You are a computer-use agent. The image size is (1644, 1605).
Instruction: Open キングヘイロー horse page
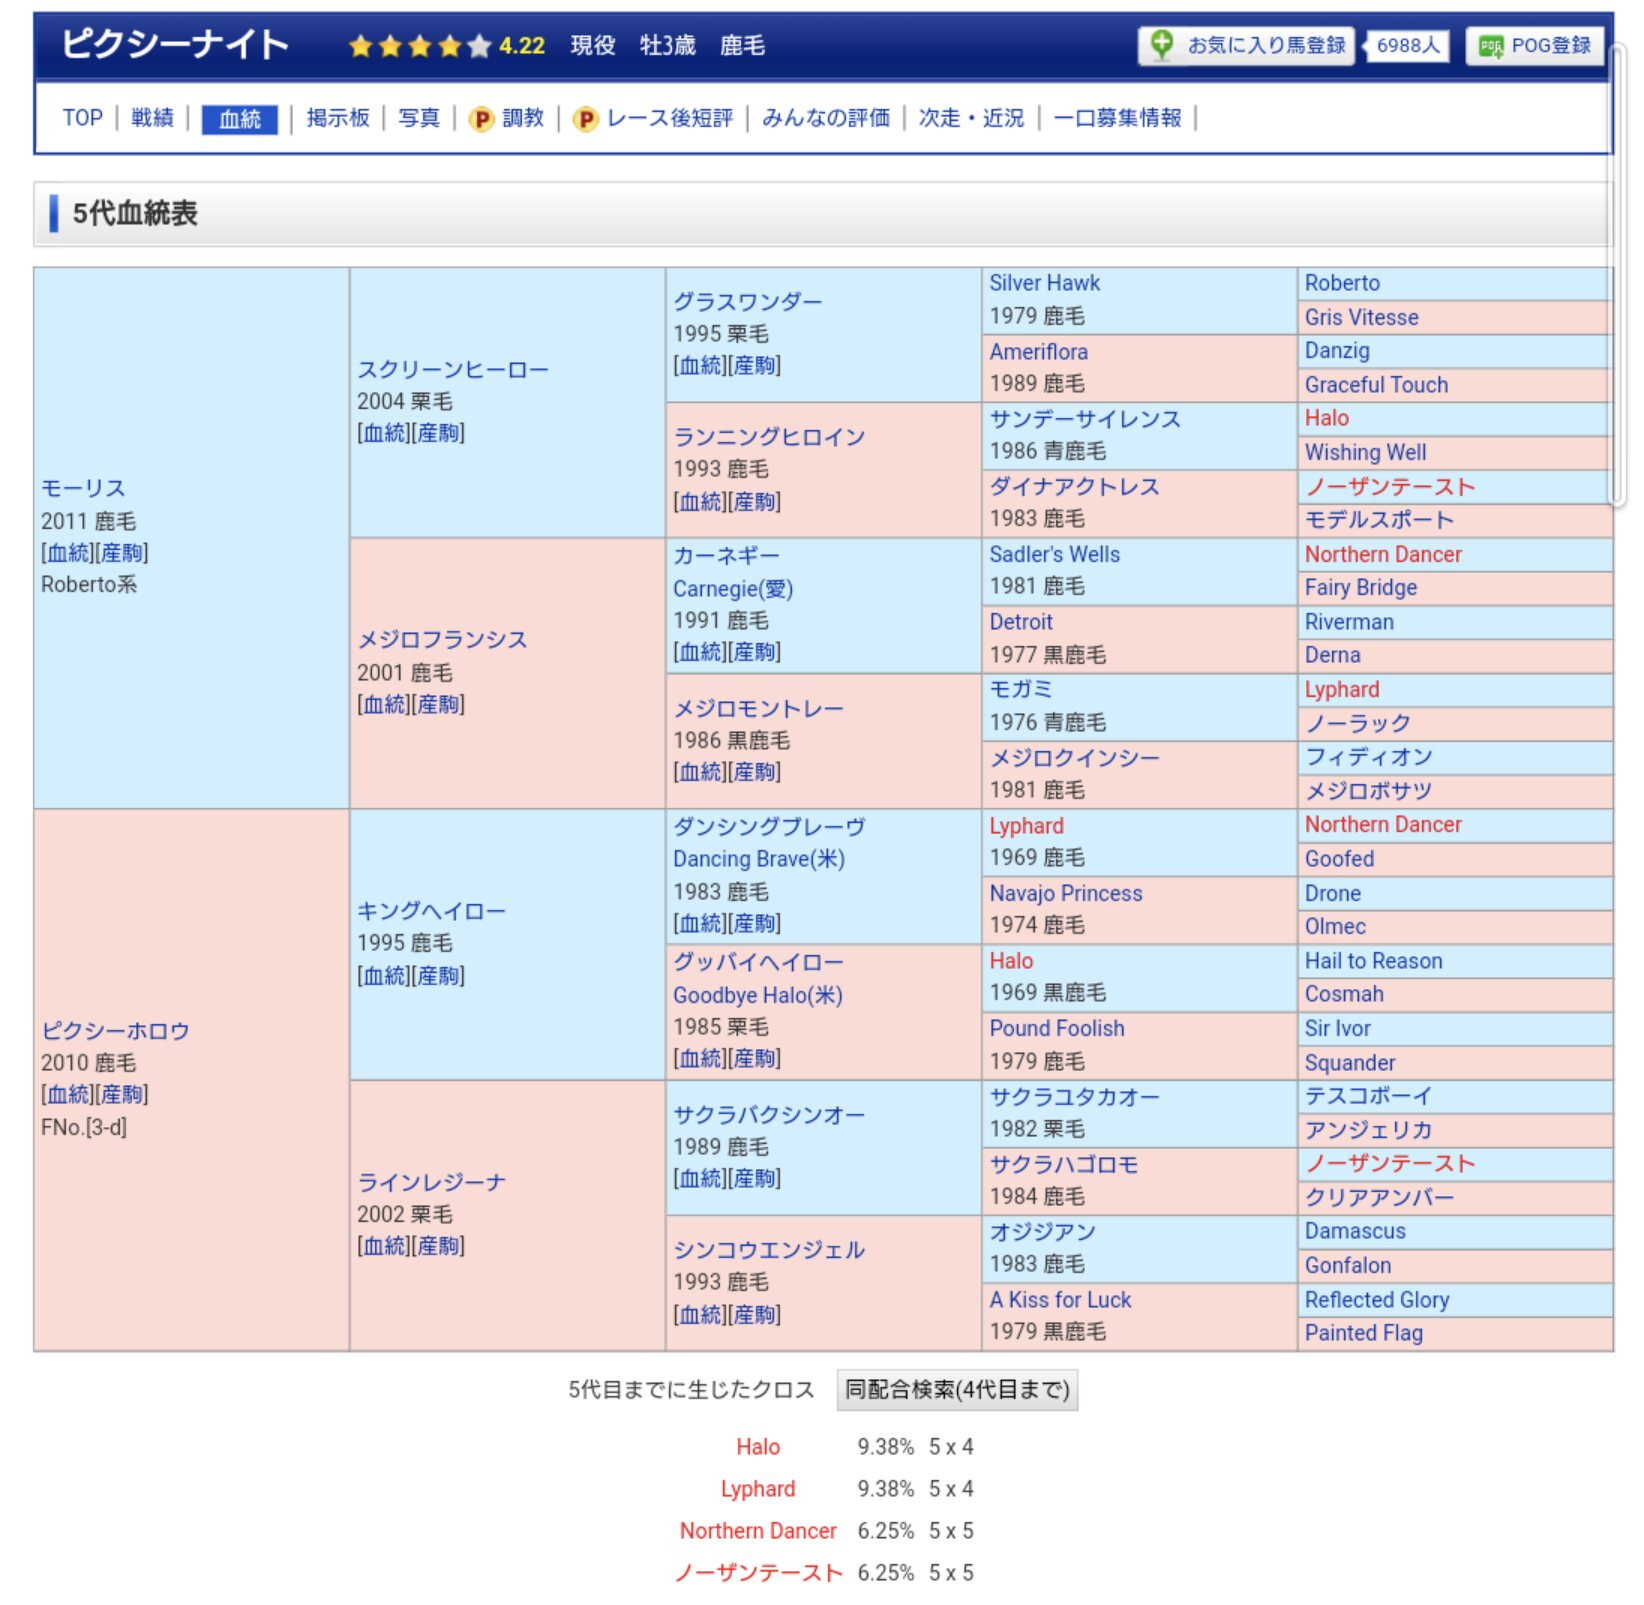click(431, 911)
